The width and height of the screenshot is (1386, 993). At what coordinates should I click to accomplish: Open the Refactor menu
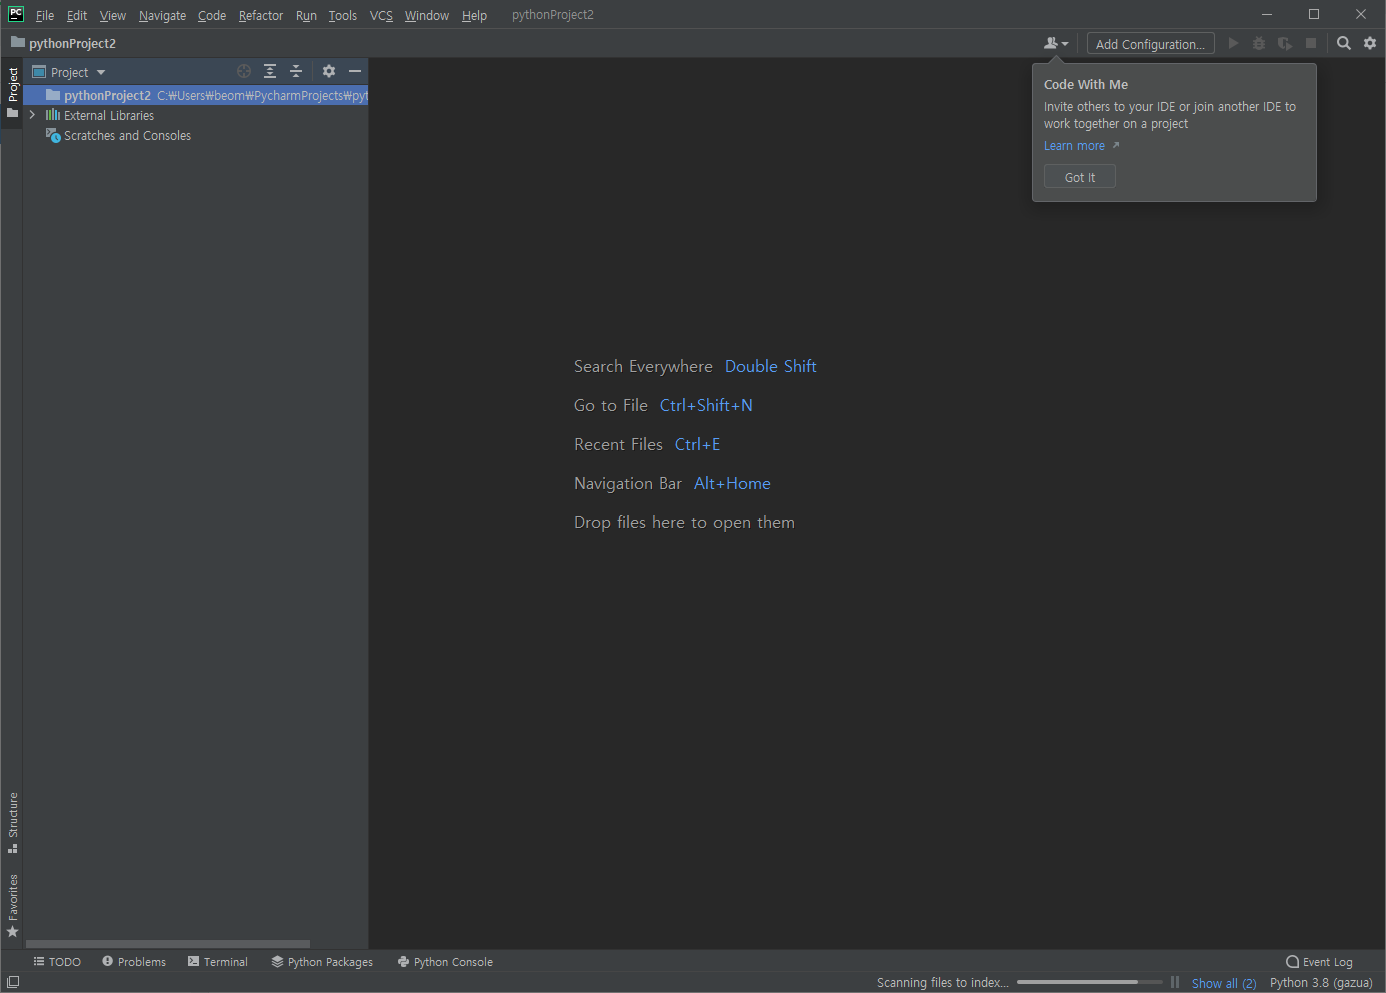pyautogui.click(x=261, y=15)
